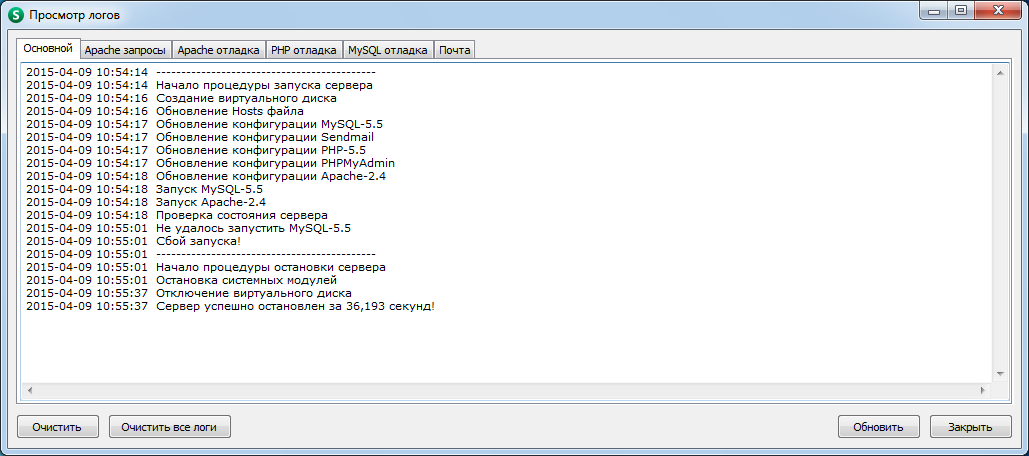Open the Apache запросы tab
Screen dimensions: 1029x456
pyautogui.click(x=125, y=50)
